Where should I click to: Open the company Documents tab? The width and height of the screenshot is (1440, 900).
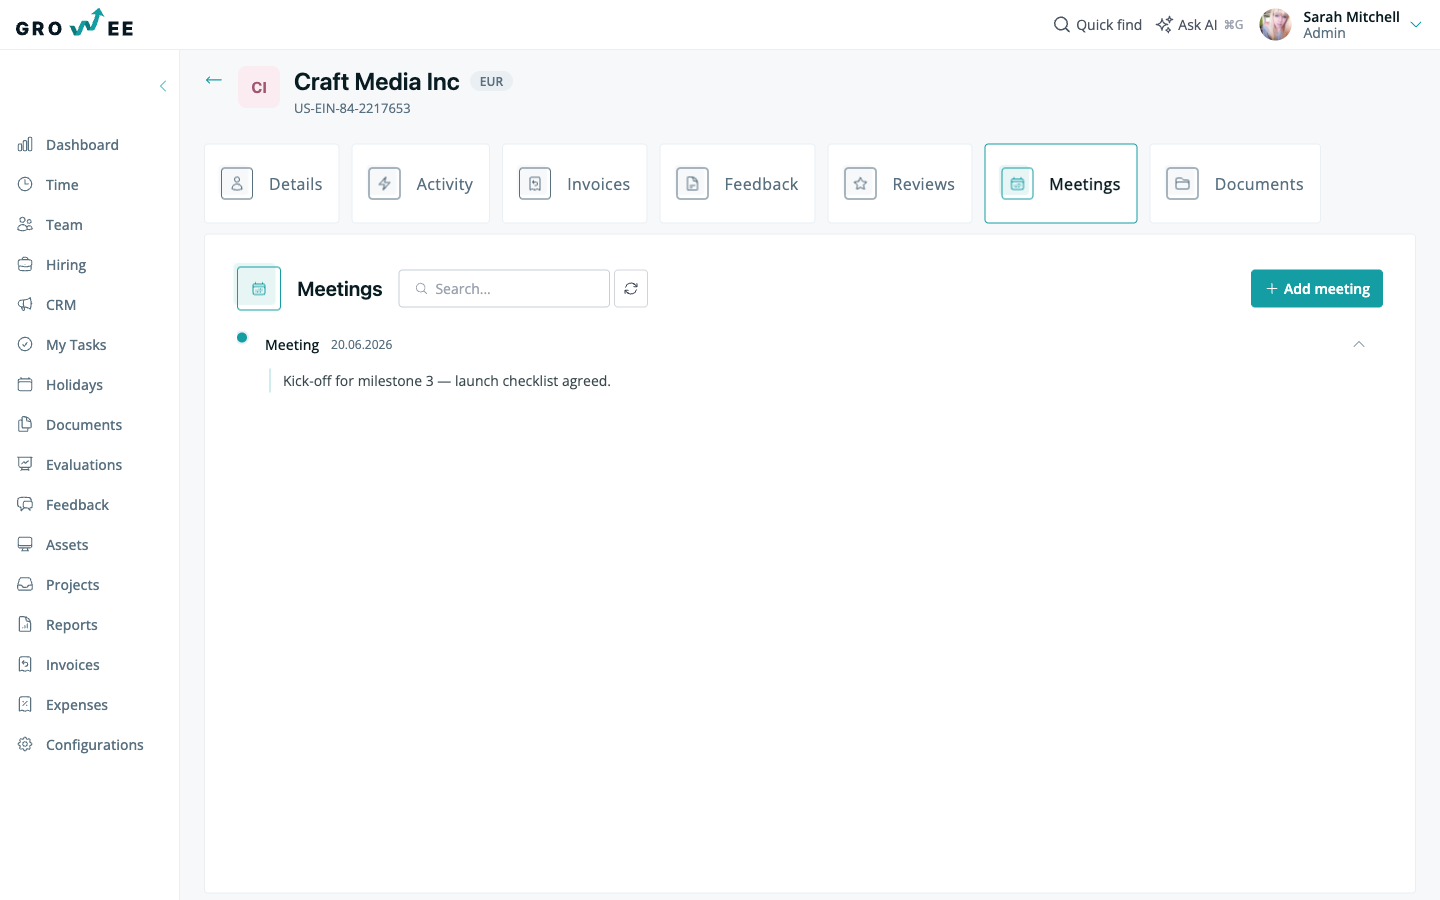(x=1235, y=184)
